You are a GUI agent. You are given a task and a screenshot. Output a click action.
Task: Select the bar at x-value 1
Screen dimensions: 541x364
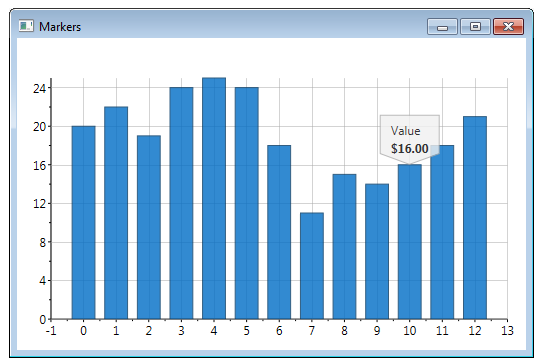click(x=116, y=213)
